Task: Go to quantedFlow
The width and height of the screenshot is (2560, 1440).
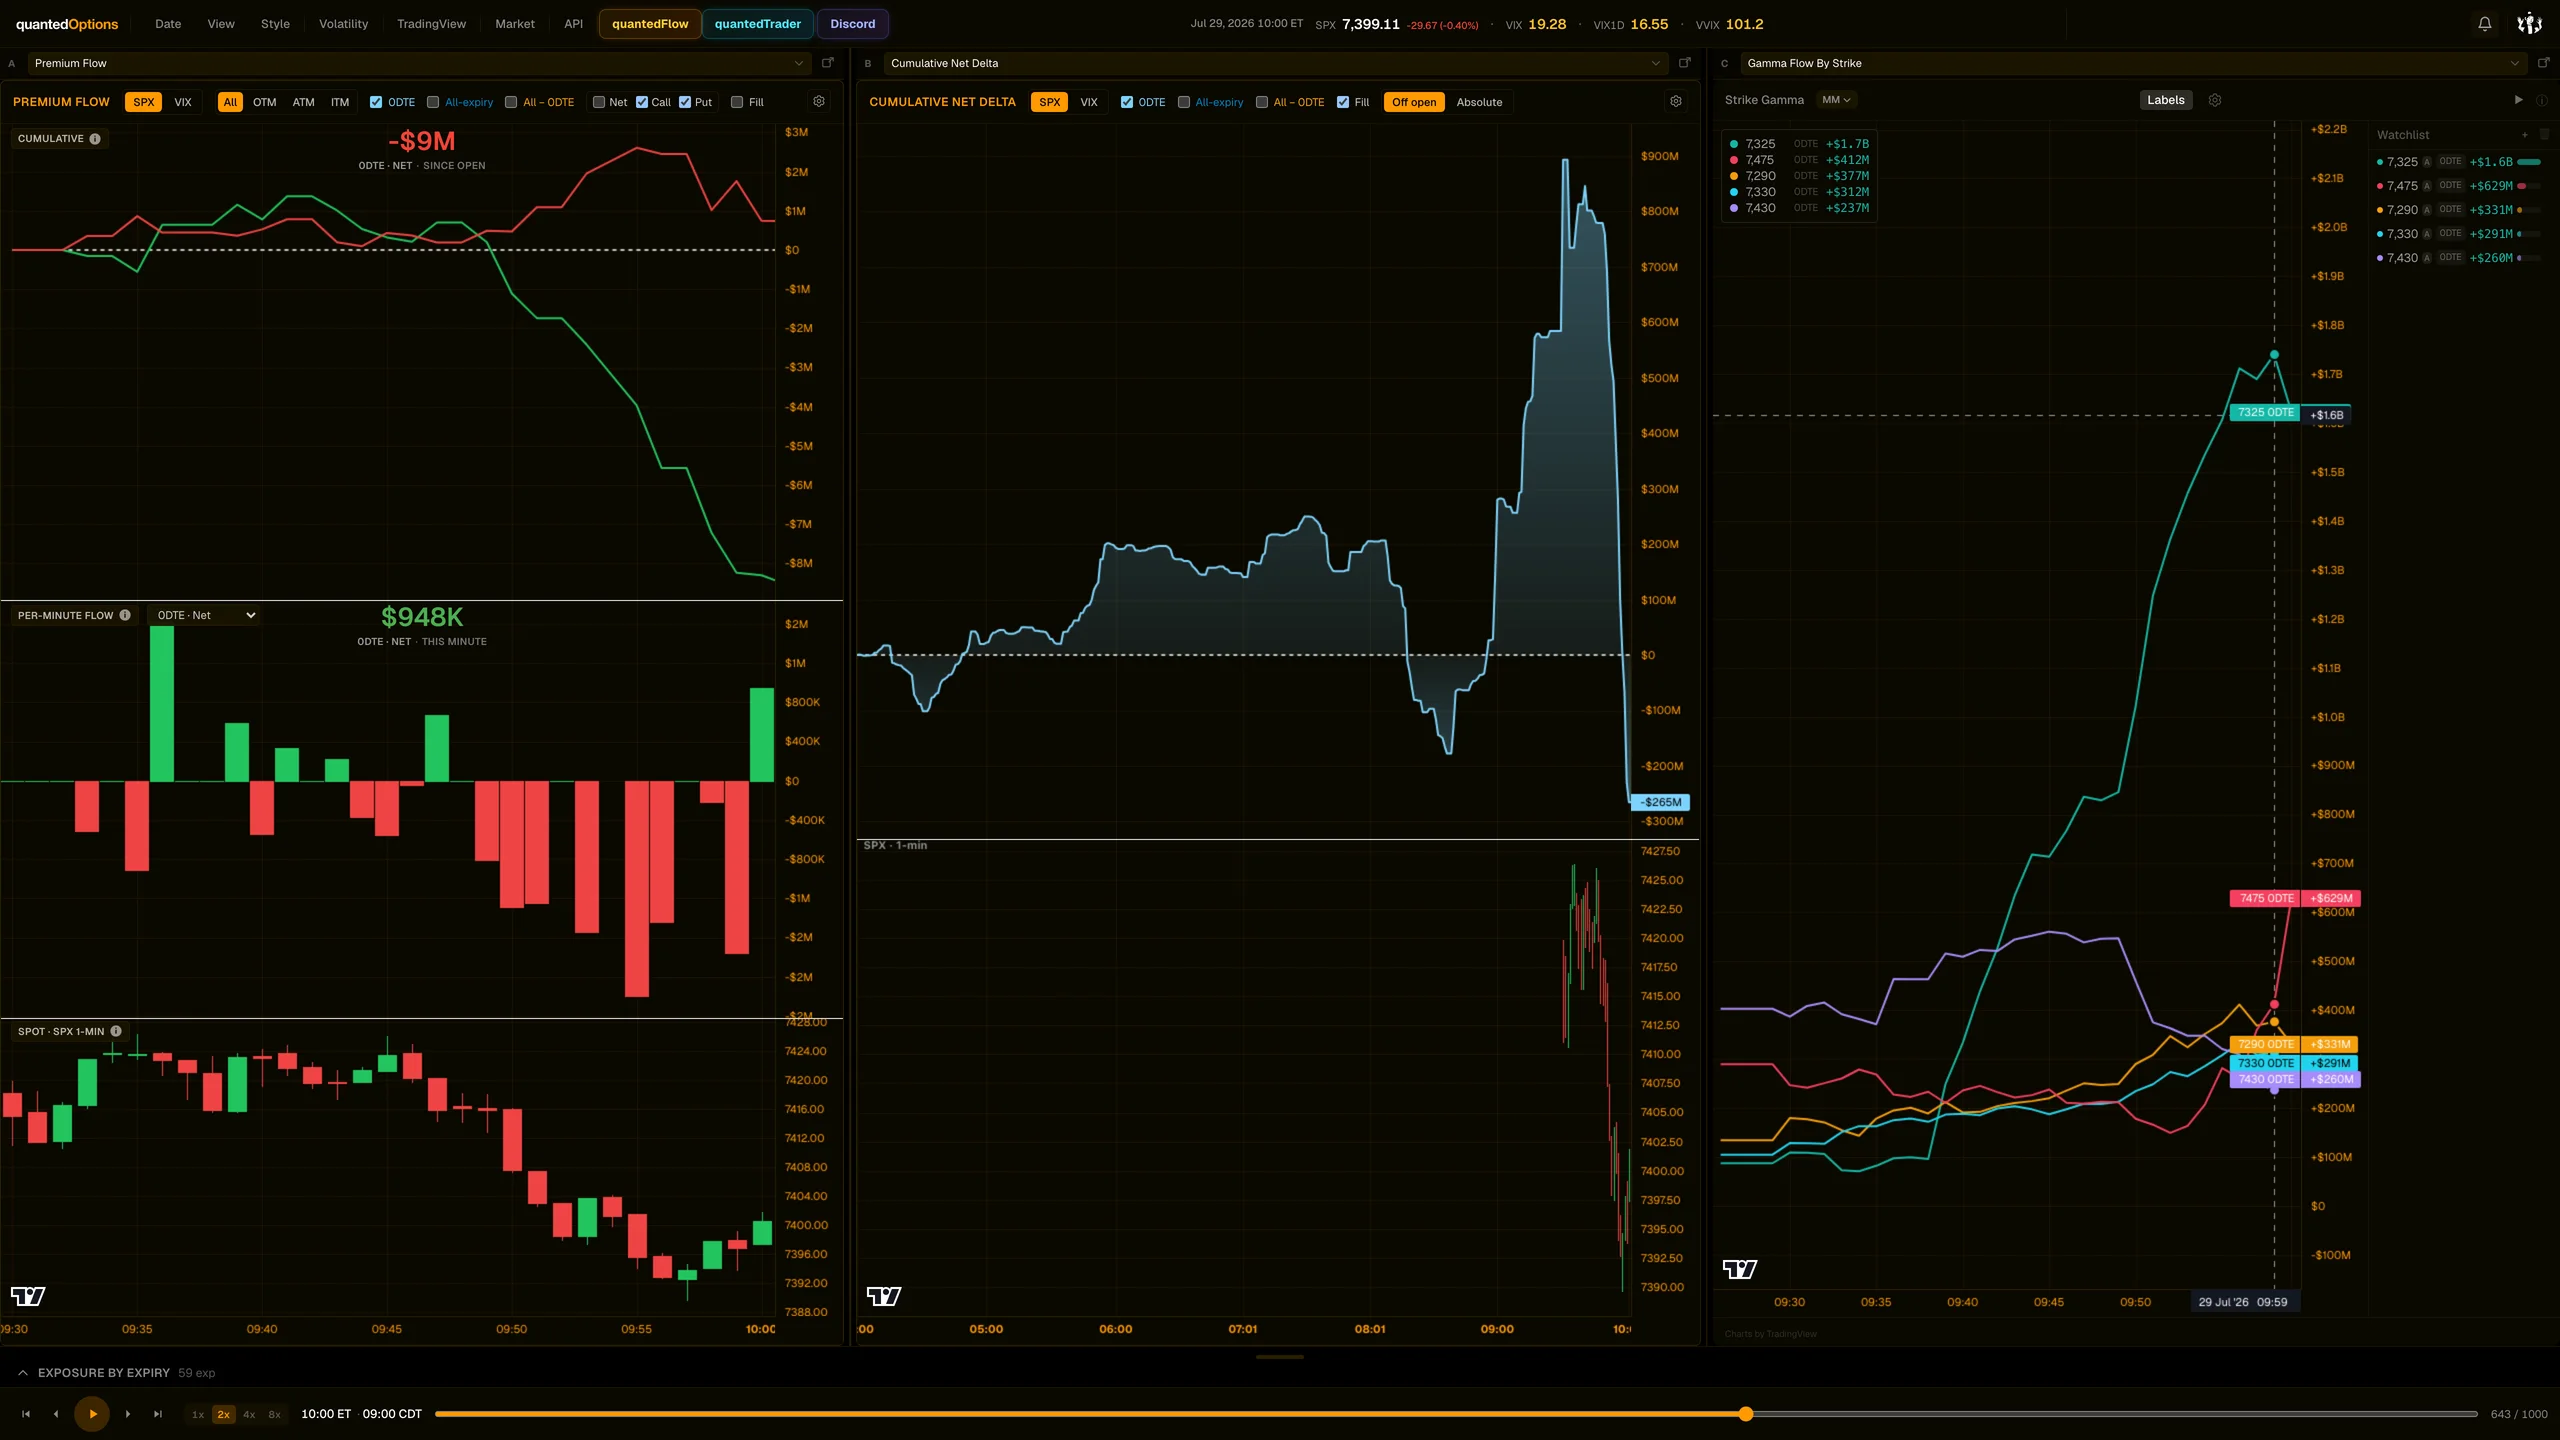Action: click(x=650, y=24)
